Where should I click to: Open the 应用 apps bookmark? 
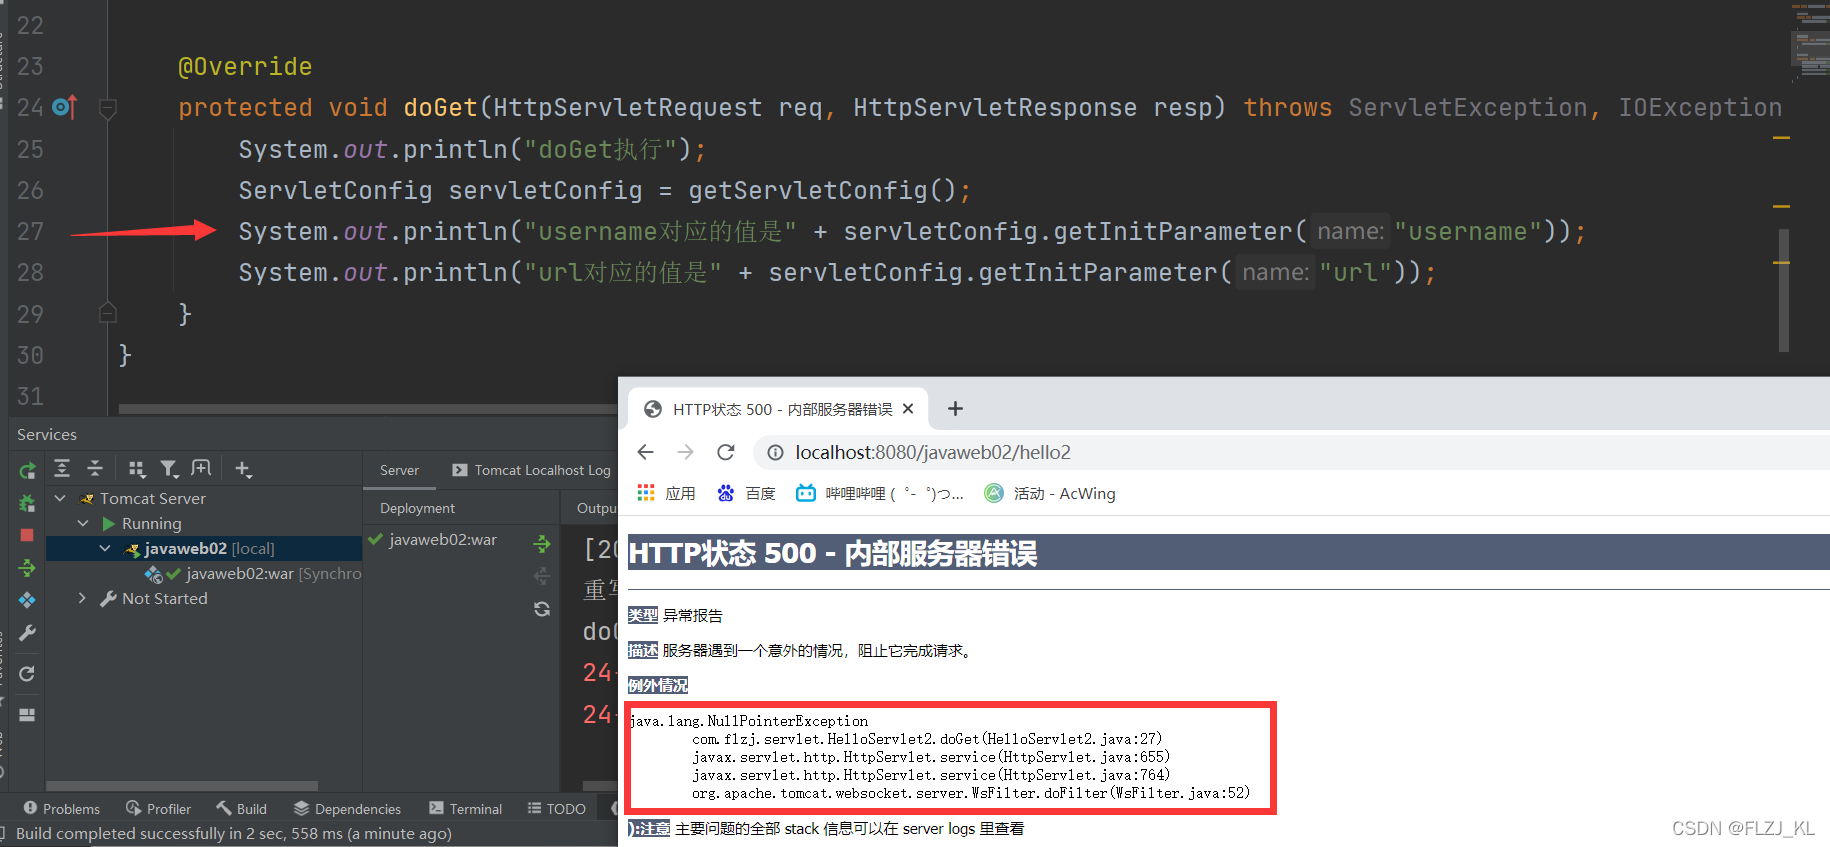(667, 493)
